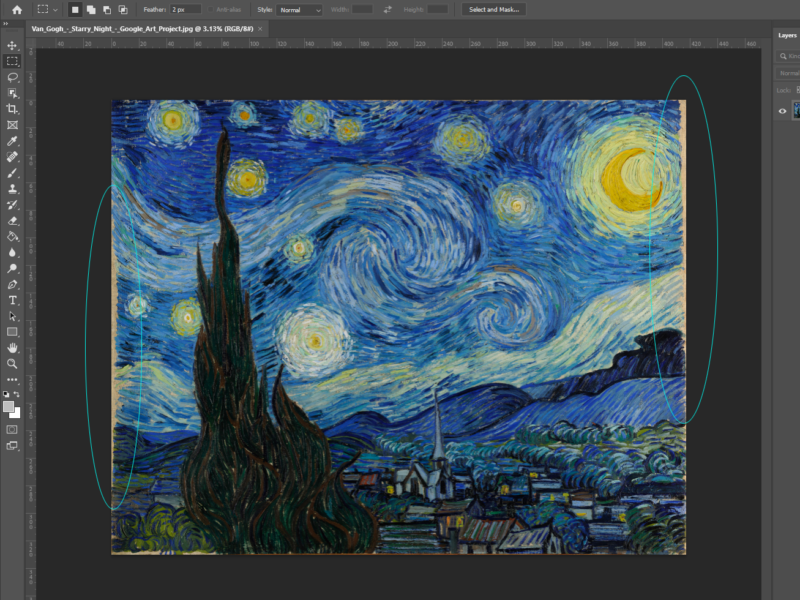Click the foreground color swatch
The image size is (800, 600).
point(9,407)
